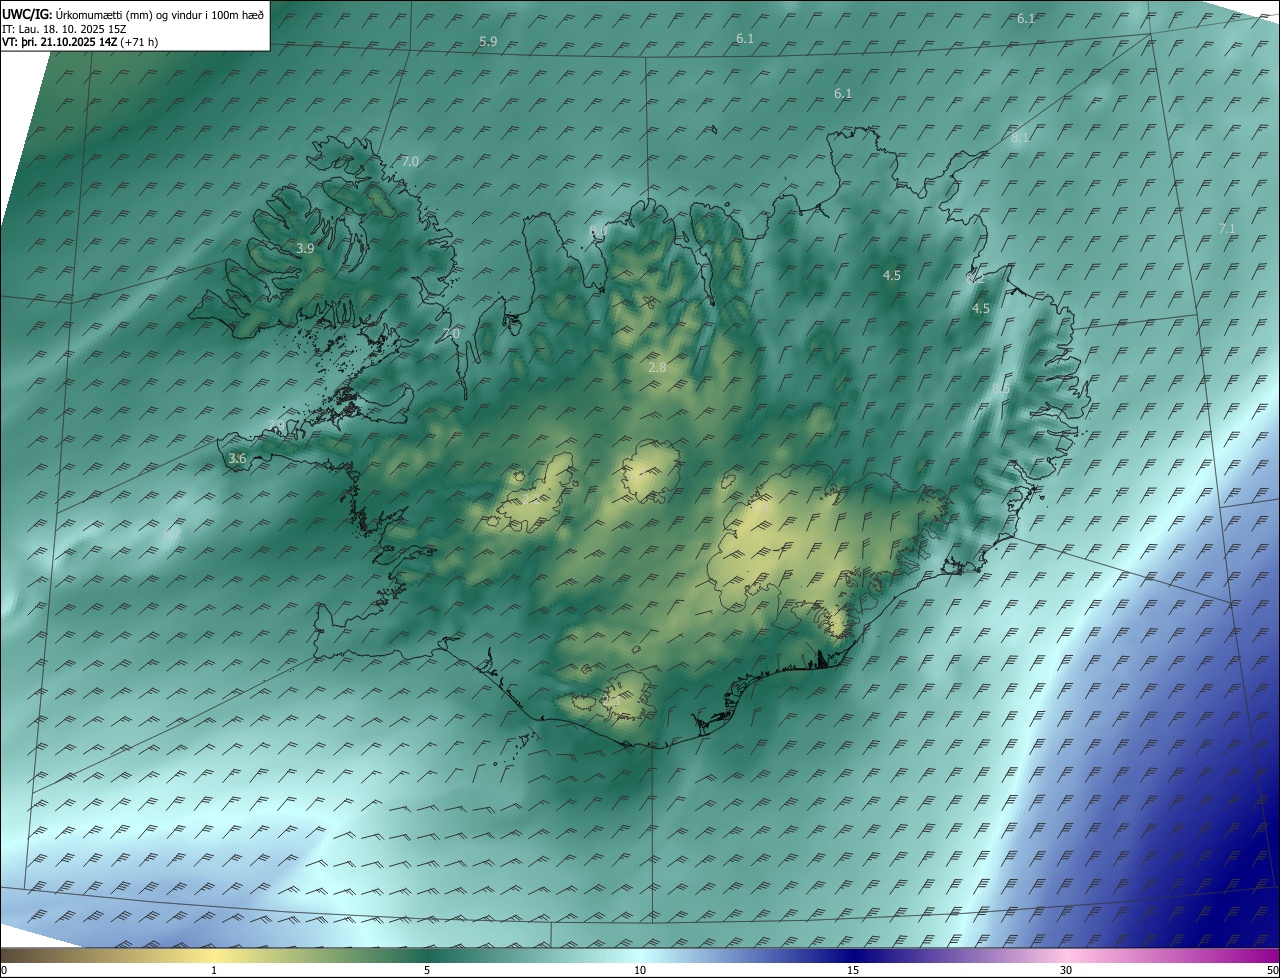Click the 15 tick on the colour scale
Image resolution: width=1280 pixels, height=978 pixels.
pyautogui.click(x=853, y=970)
